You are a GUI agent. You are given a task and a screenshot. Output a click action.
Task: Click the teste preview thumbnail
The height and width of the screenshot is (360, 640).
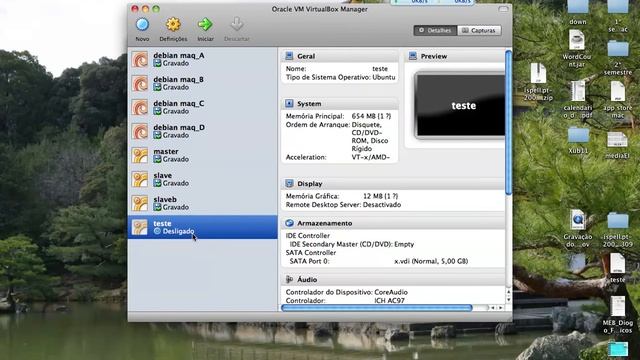460,105
